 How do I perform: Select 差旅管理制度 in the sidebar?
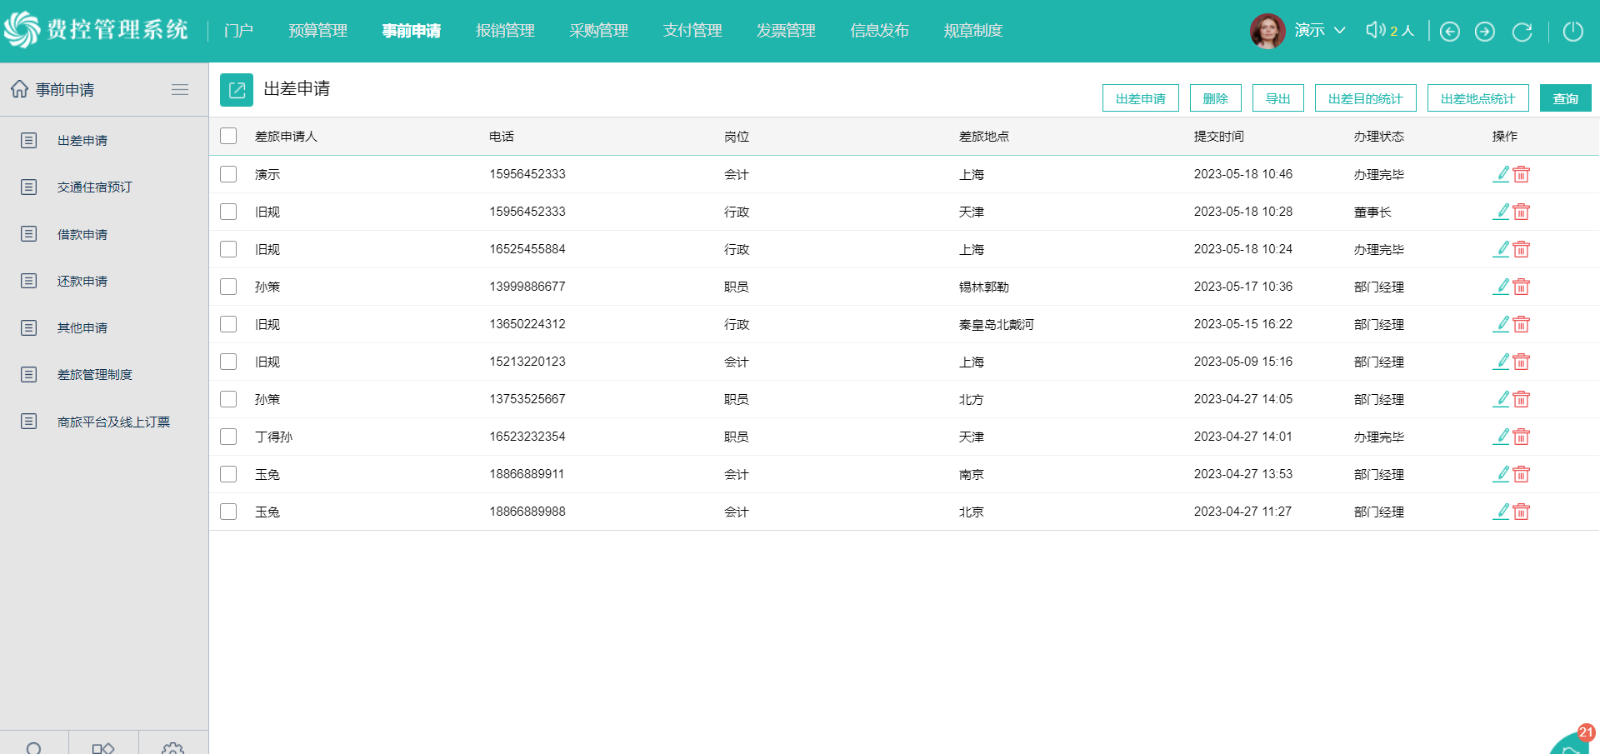pos(94,375)
